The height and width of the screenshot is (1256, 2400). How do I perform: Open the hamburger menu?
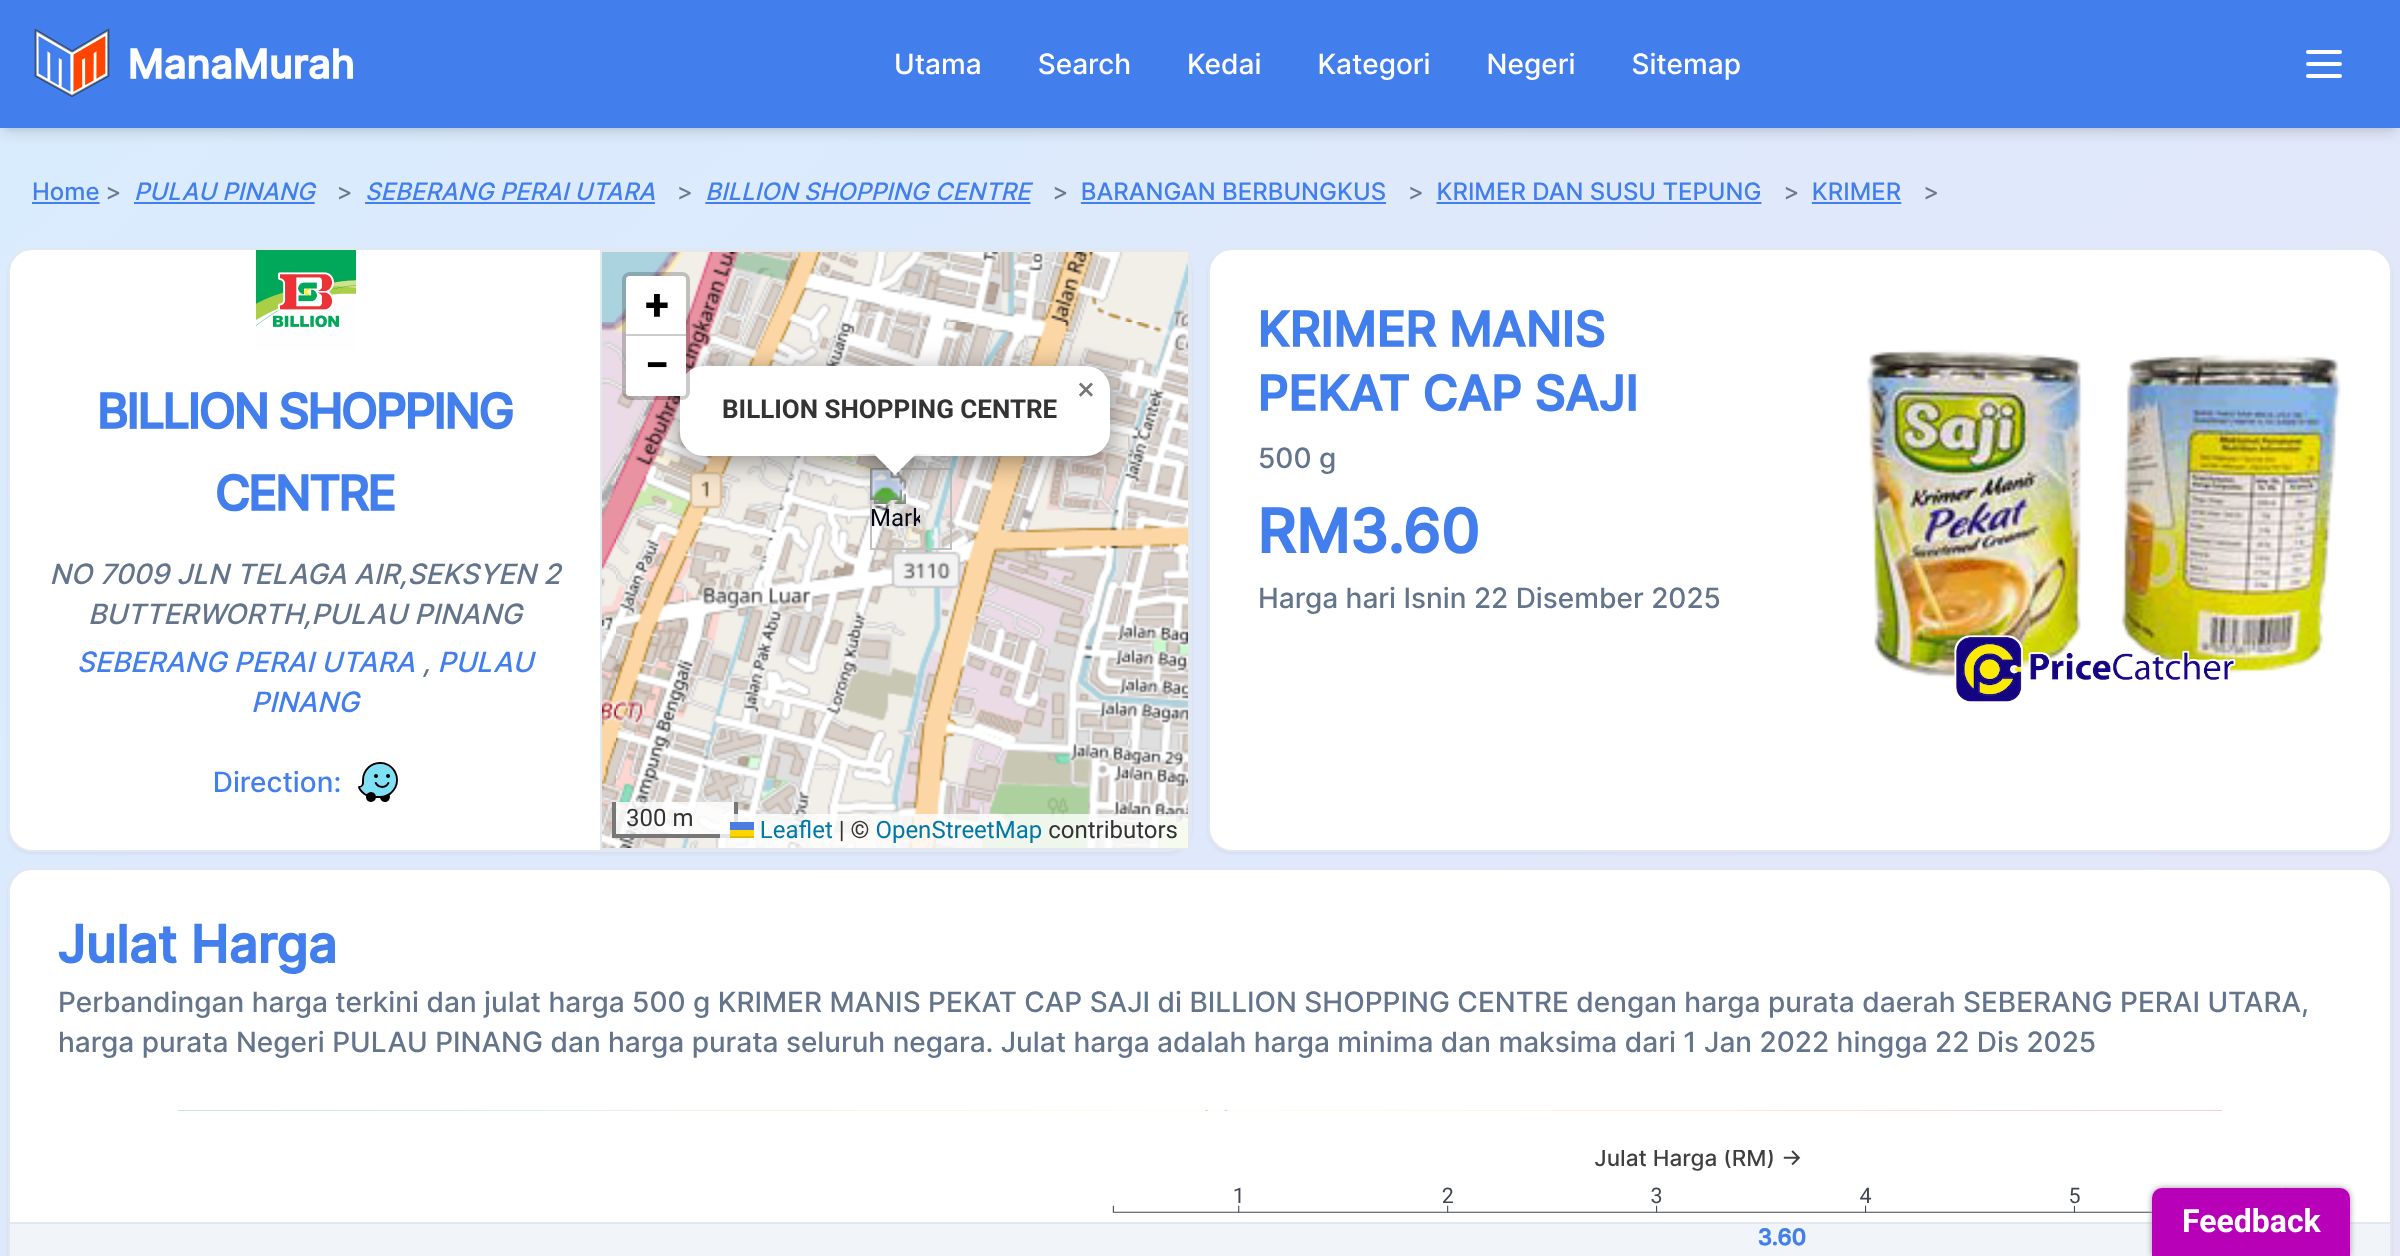[x=2323, y=64]
